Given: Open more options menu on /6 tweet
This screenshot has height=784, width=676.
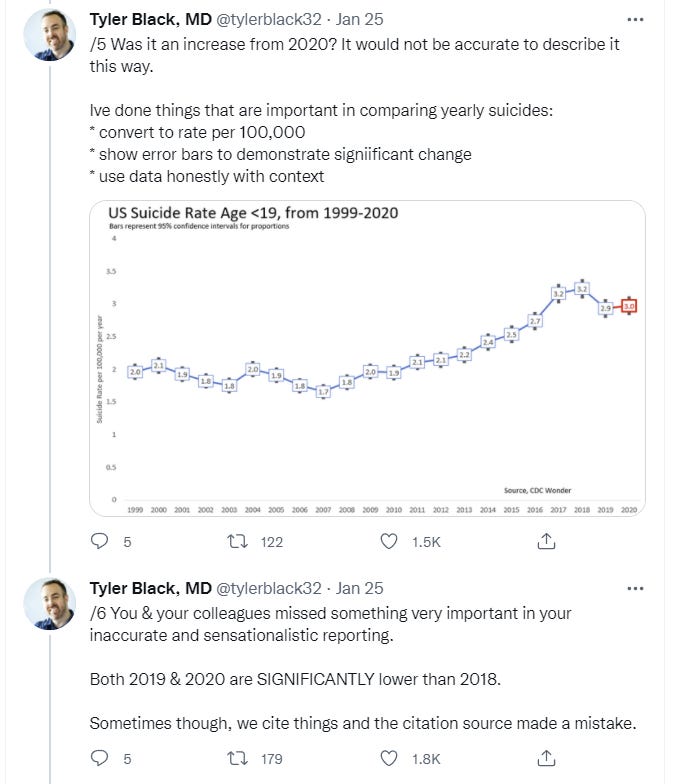Looking at the screenshot, I should 634,588.
